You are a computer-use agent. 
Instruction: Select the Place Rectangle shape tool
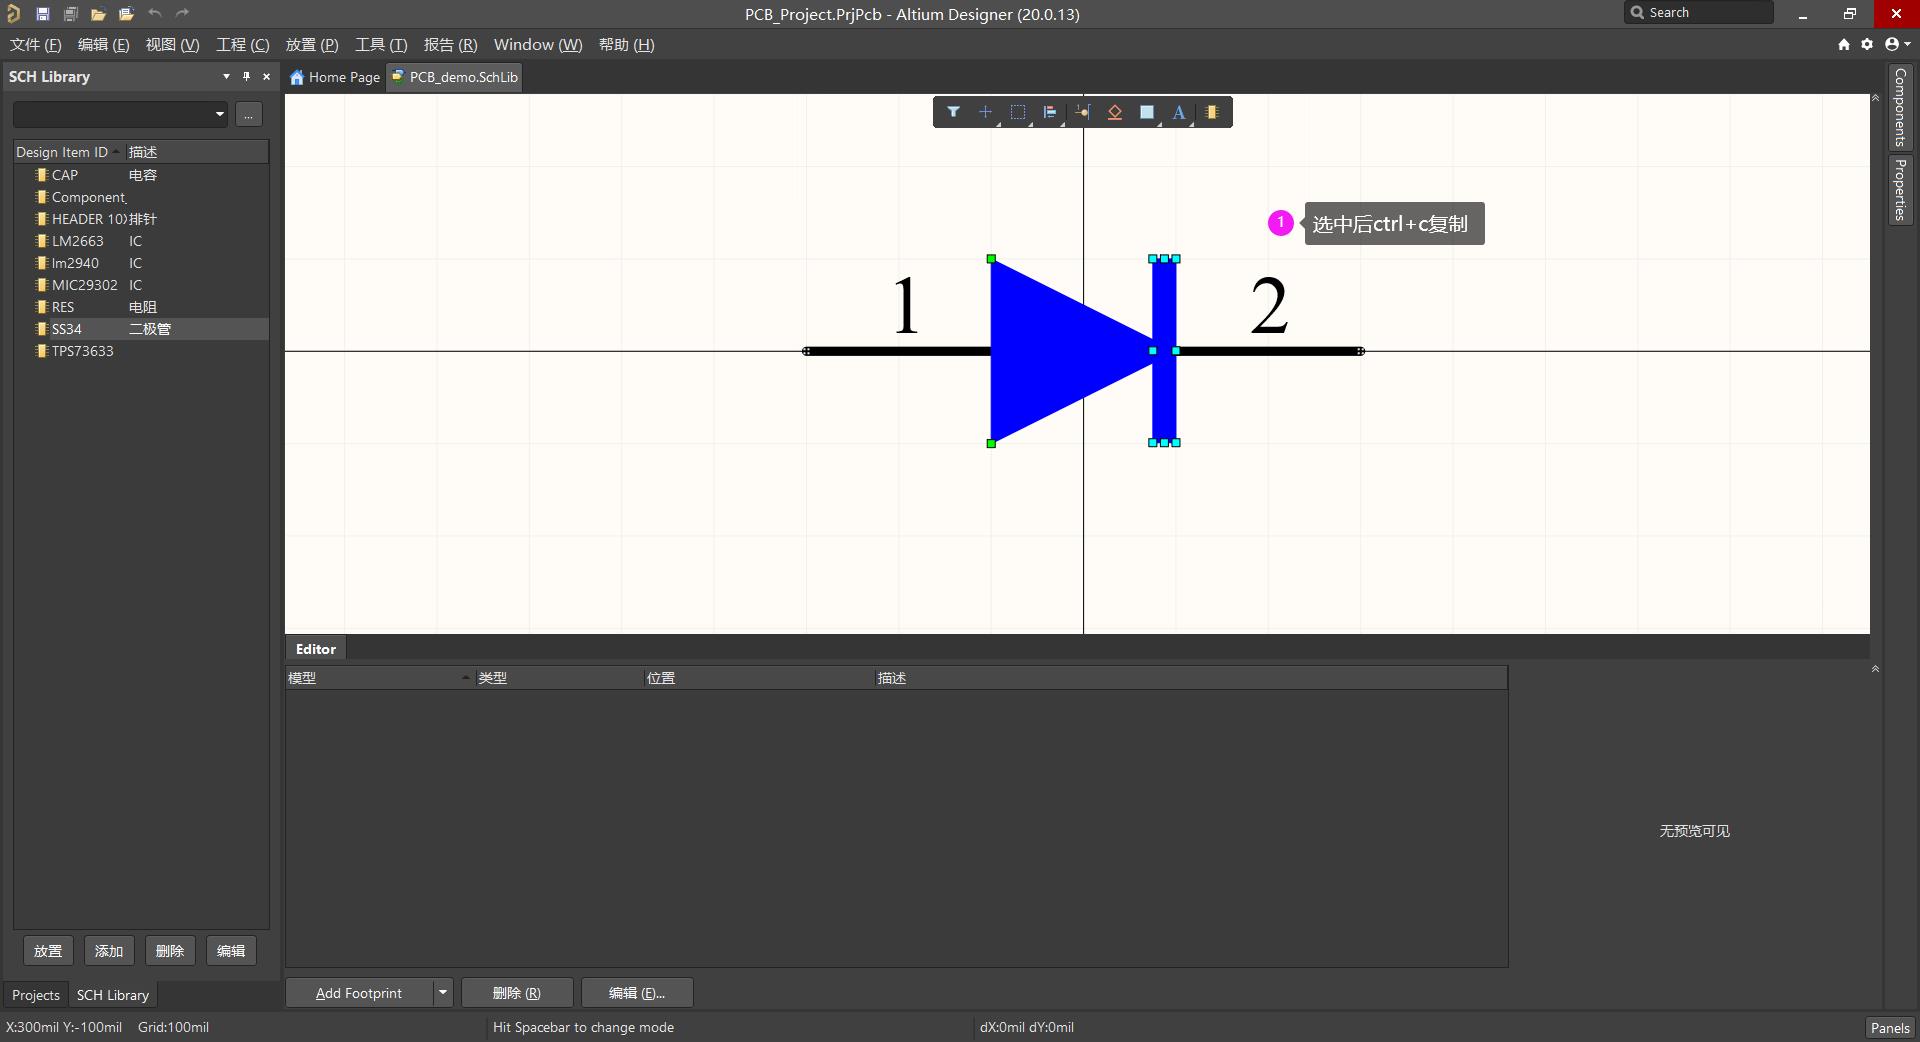1147,112
